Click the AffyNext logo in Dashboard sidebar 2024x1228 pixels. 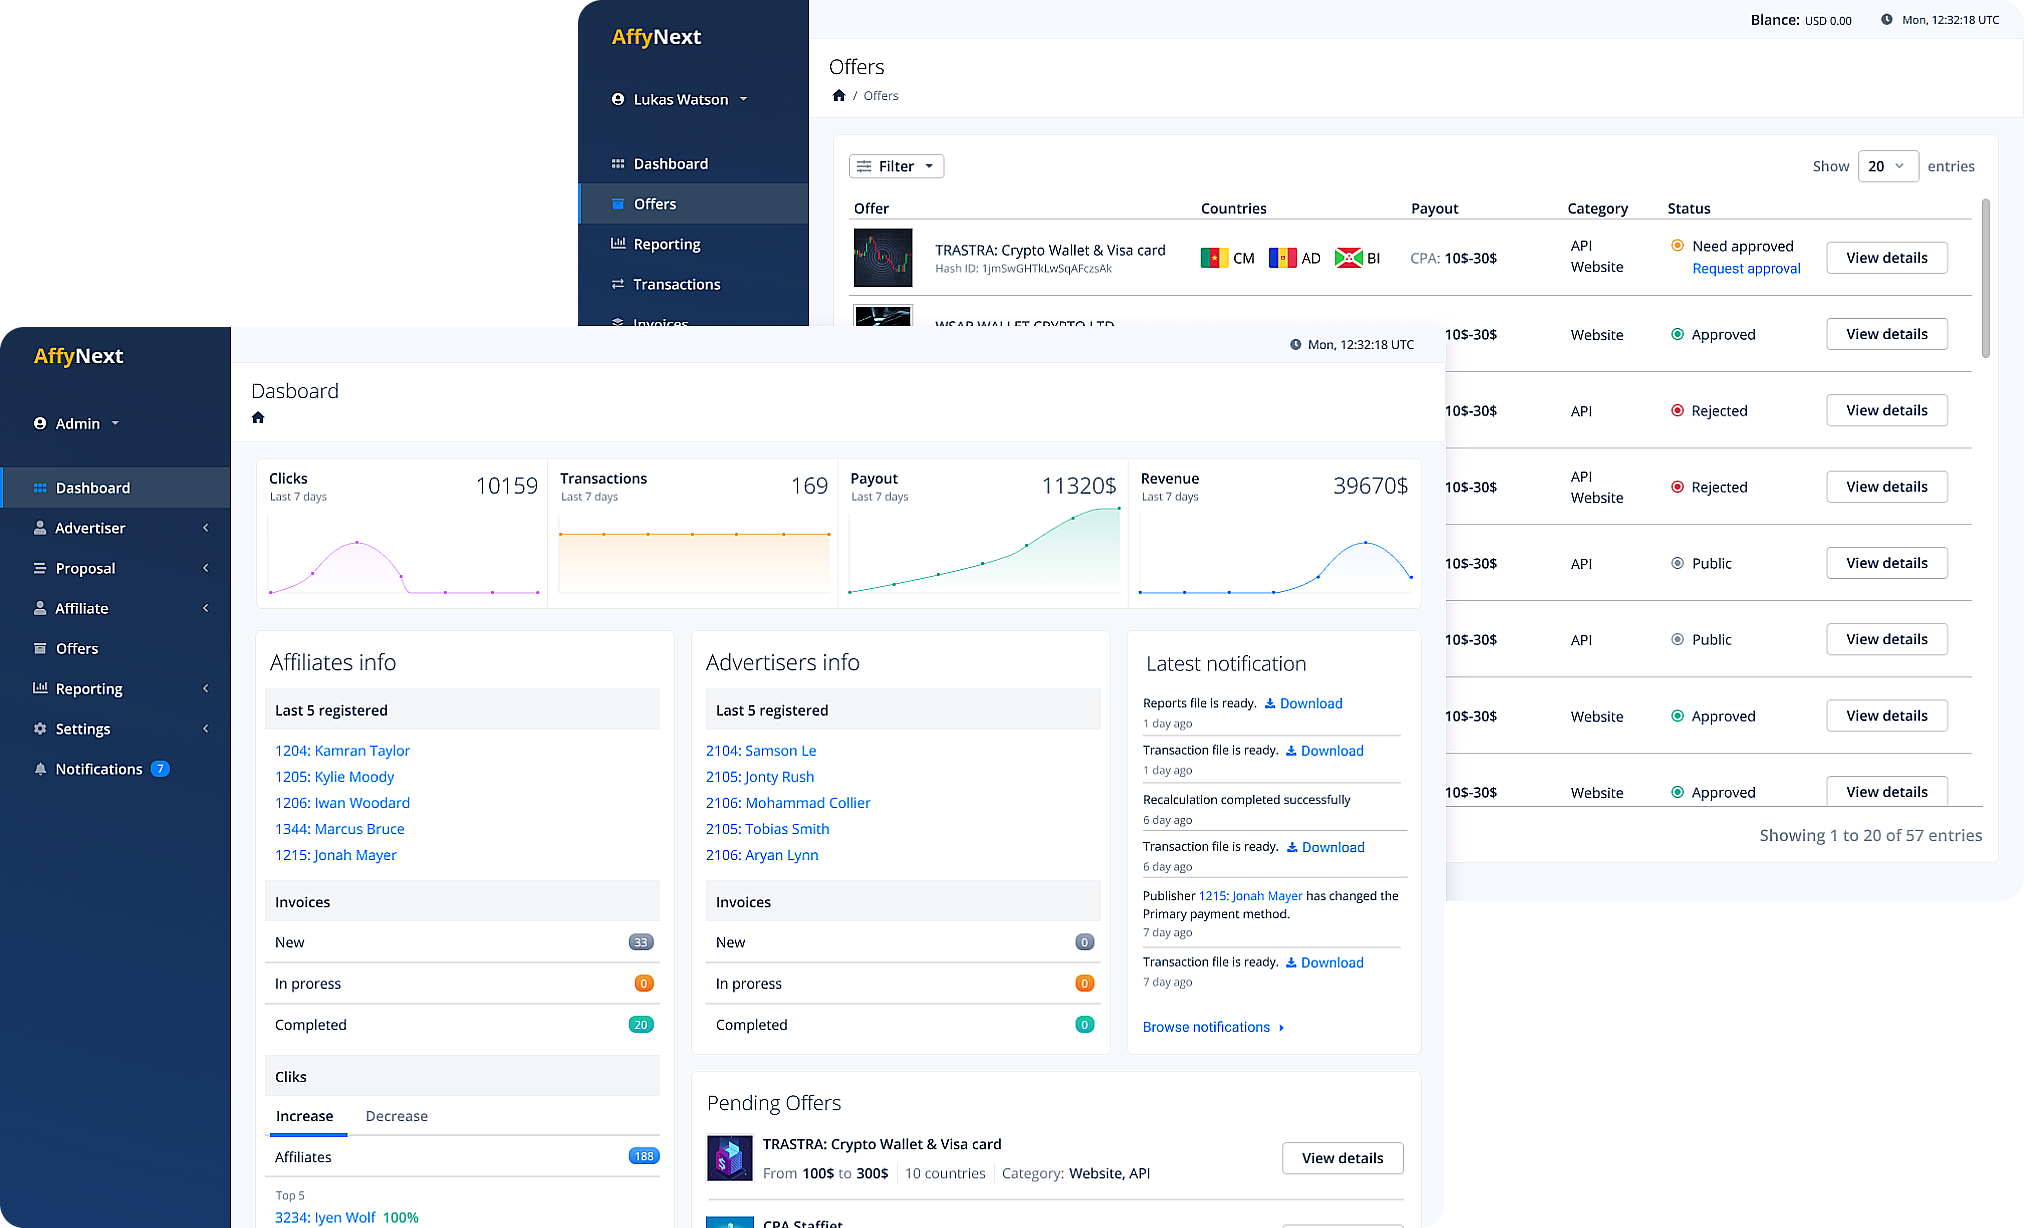click(78, 356)
